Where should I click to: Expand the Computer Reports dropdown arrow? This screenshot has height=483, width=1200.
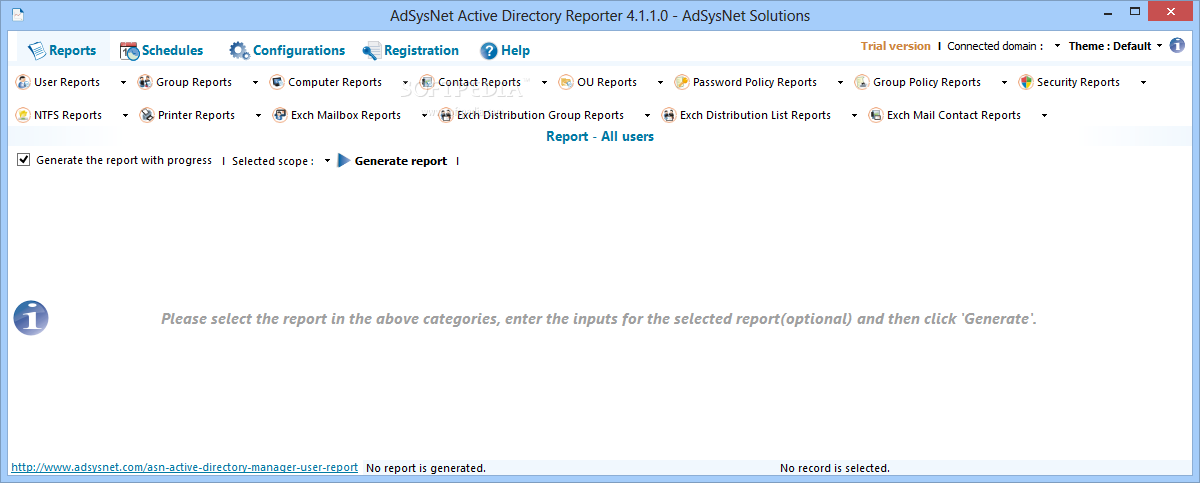pyautogui.click(x=405, y=82)
